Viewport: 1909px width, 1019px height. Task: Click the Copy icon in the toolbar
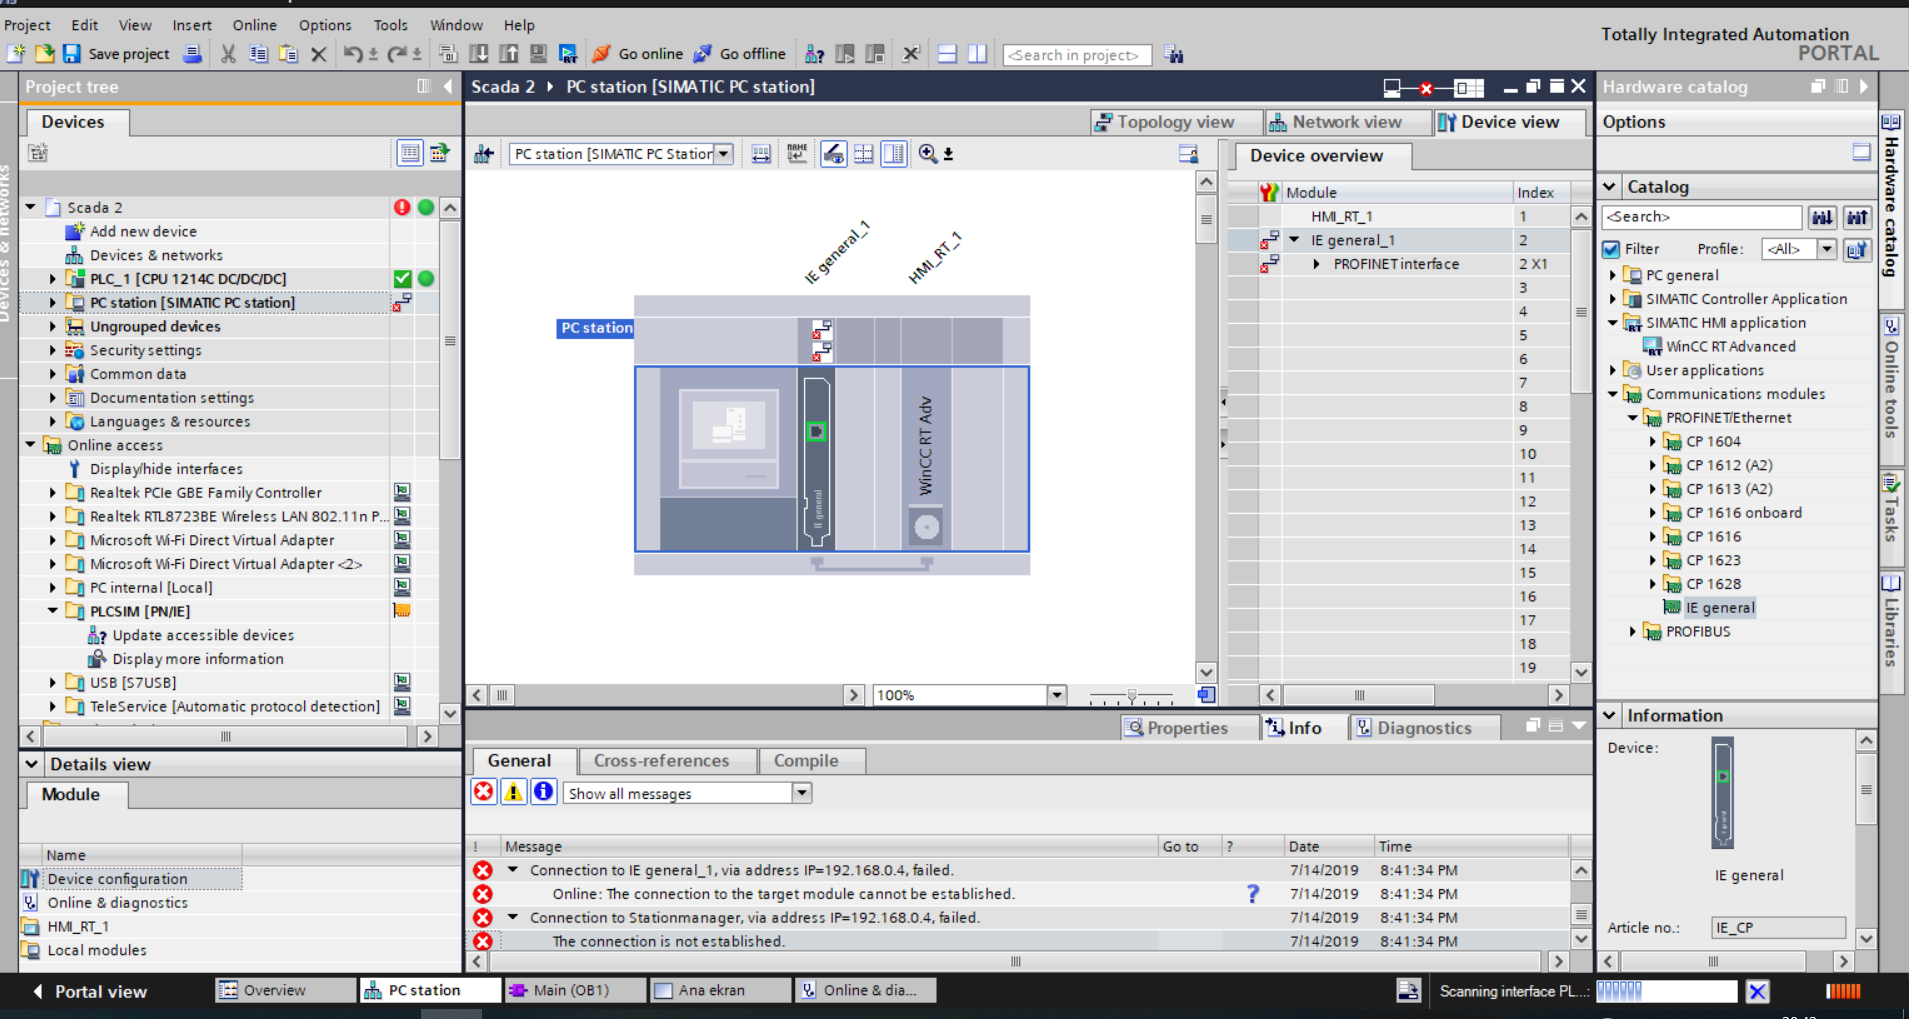click(x=258, y=54)
